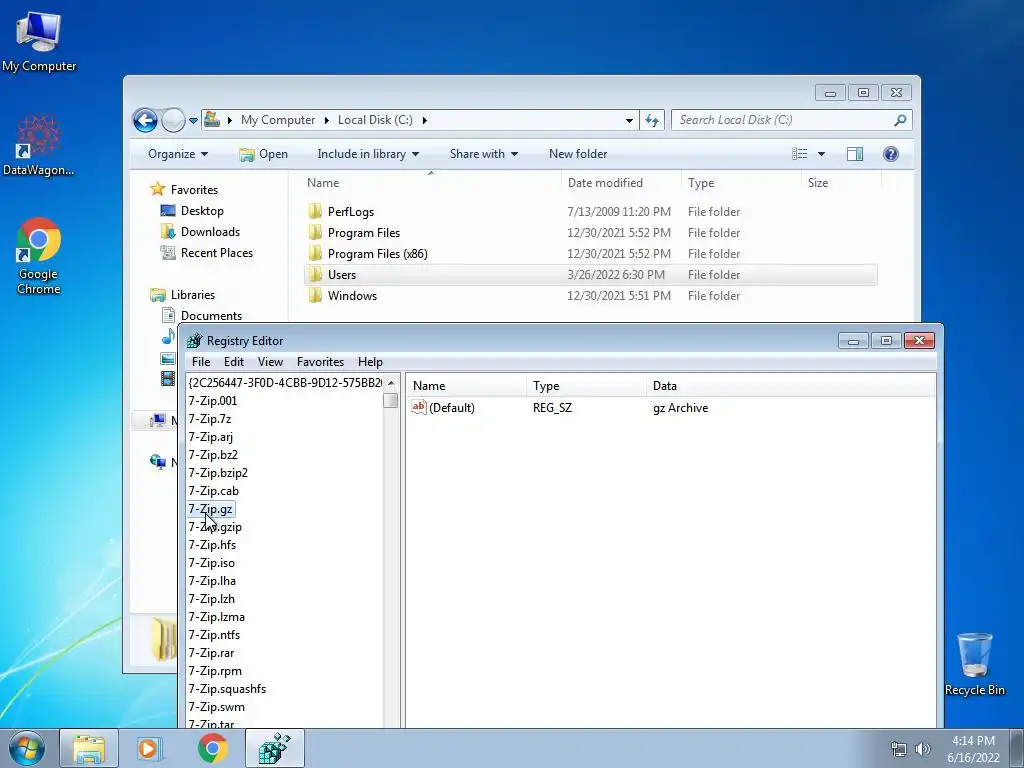The image size is (1024, 768).
Task: Click the forward navigation button in Explorer
Action: coord(173,120)
